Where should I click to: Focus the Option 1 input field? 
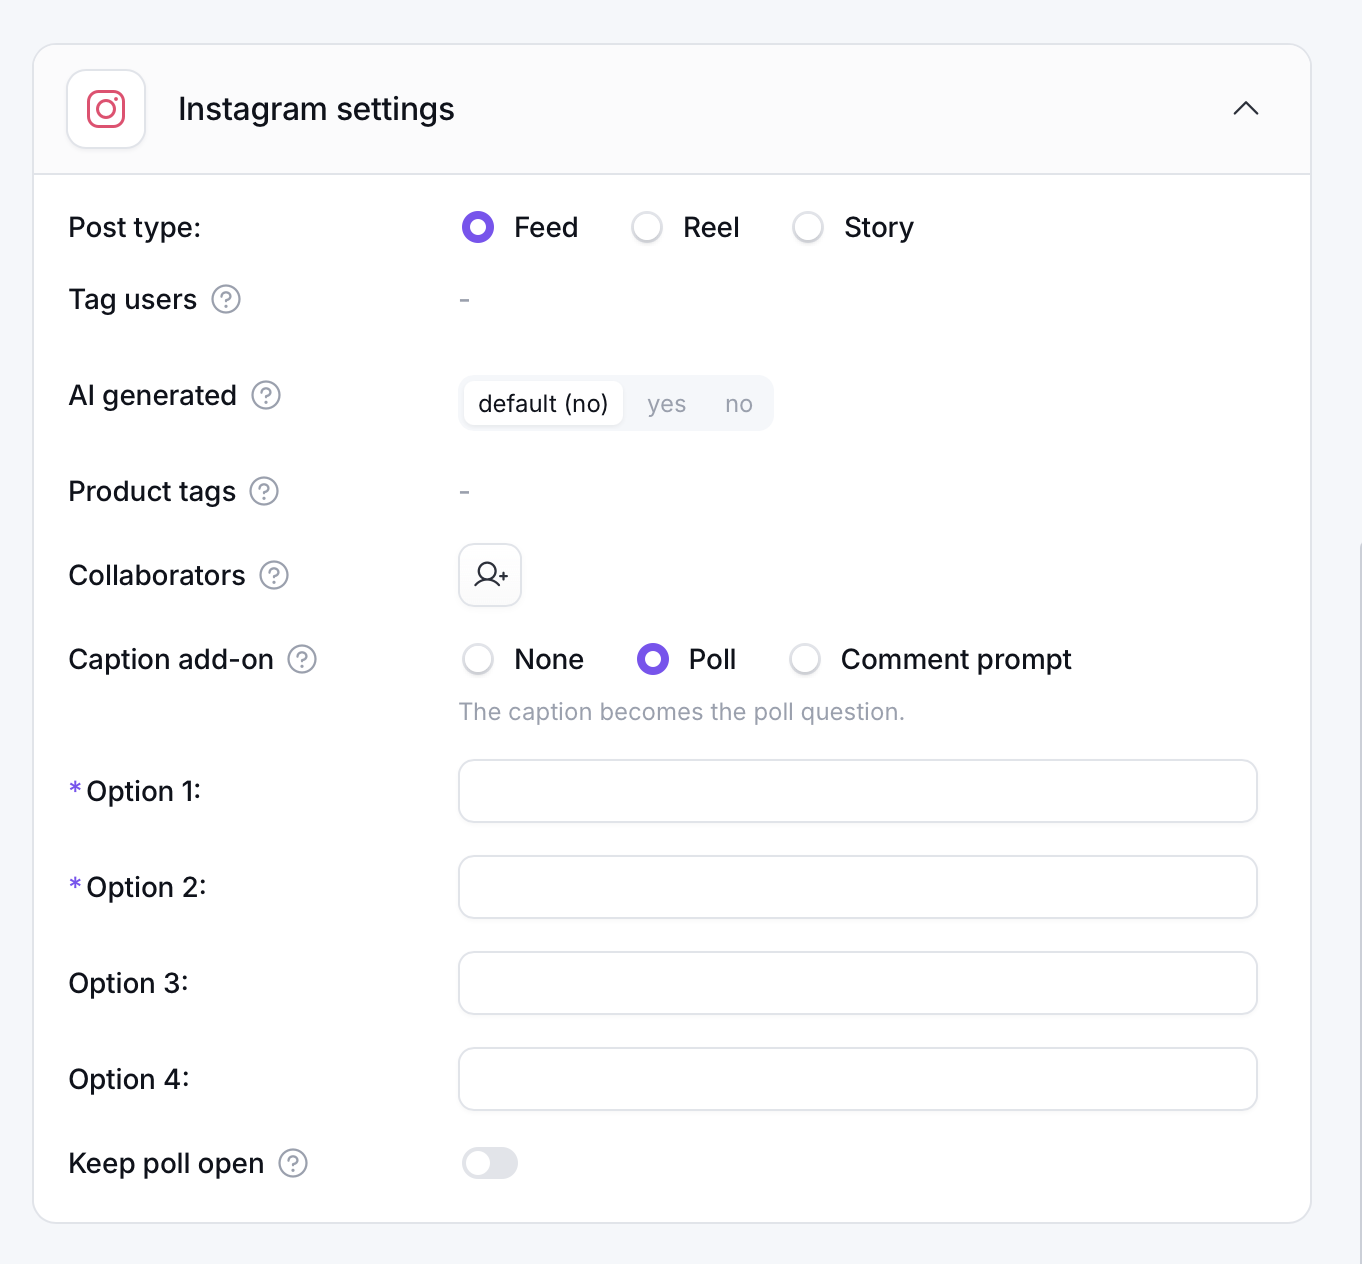point(858,791)
